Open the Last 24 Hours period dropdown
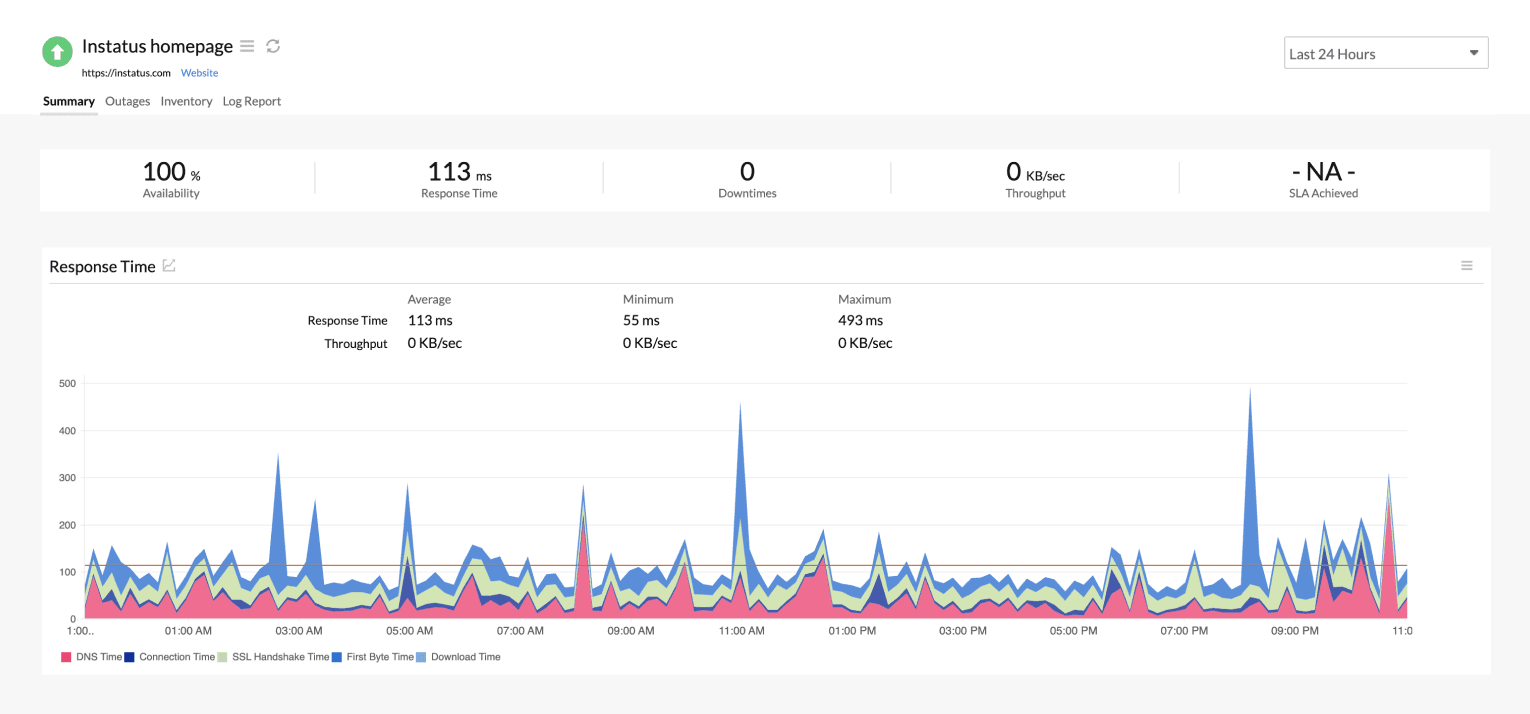 click(1386, 53)
